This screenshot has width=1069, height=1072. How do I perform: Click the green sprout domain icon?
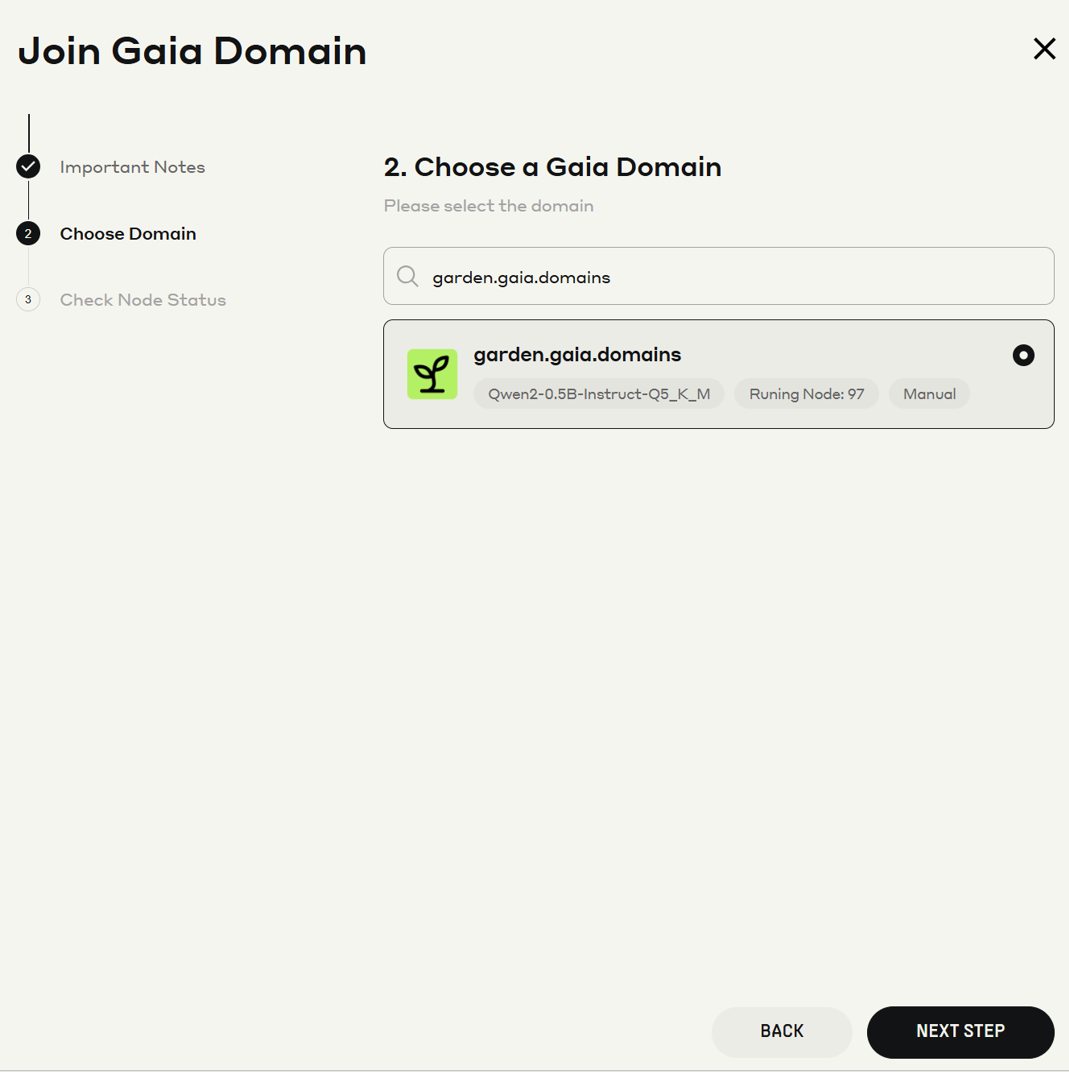pos(432,374)
